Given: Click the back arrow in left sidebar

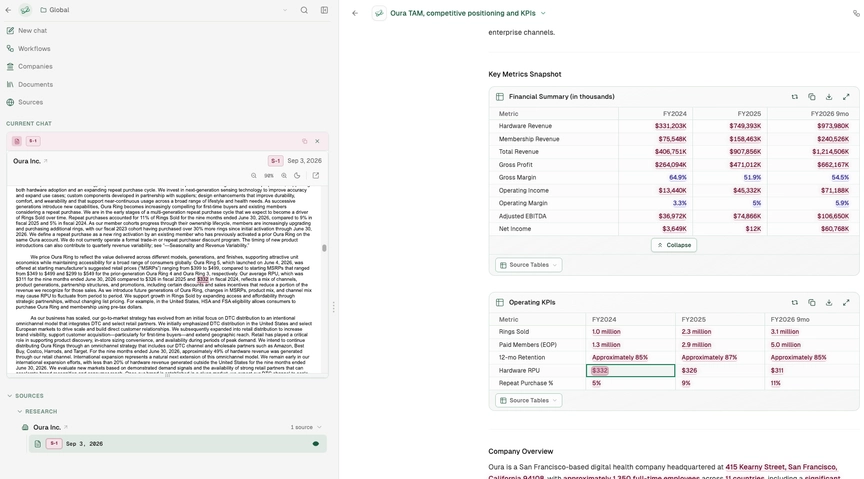Looking at the screenshot, I should pos(8,10).
